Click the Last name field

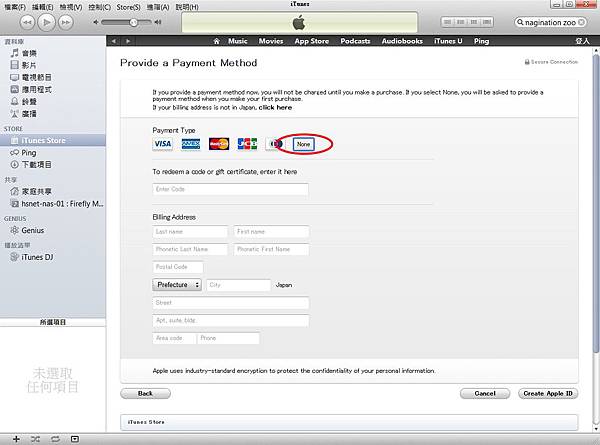190,231
